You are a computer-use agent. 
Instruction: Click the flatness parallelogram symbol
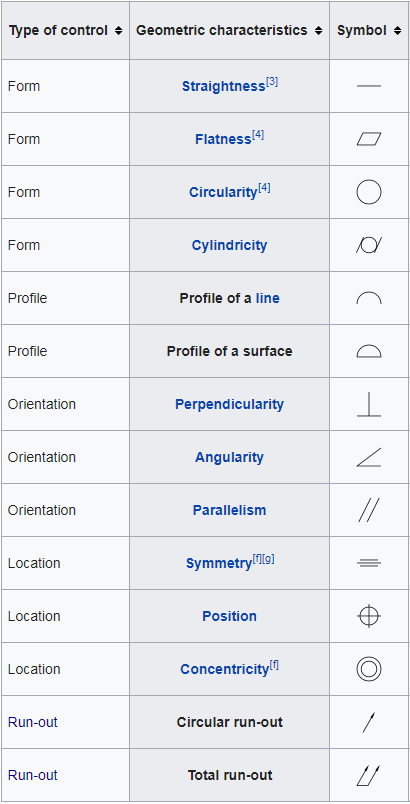point(369,139)
